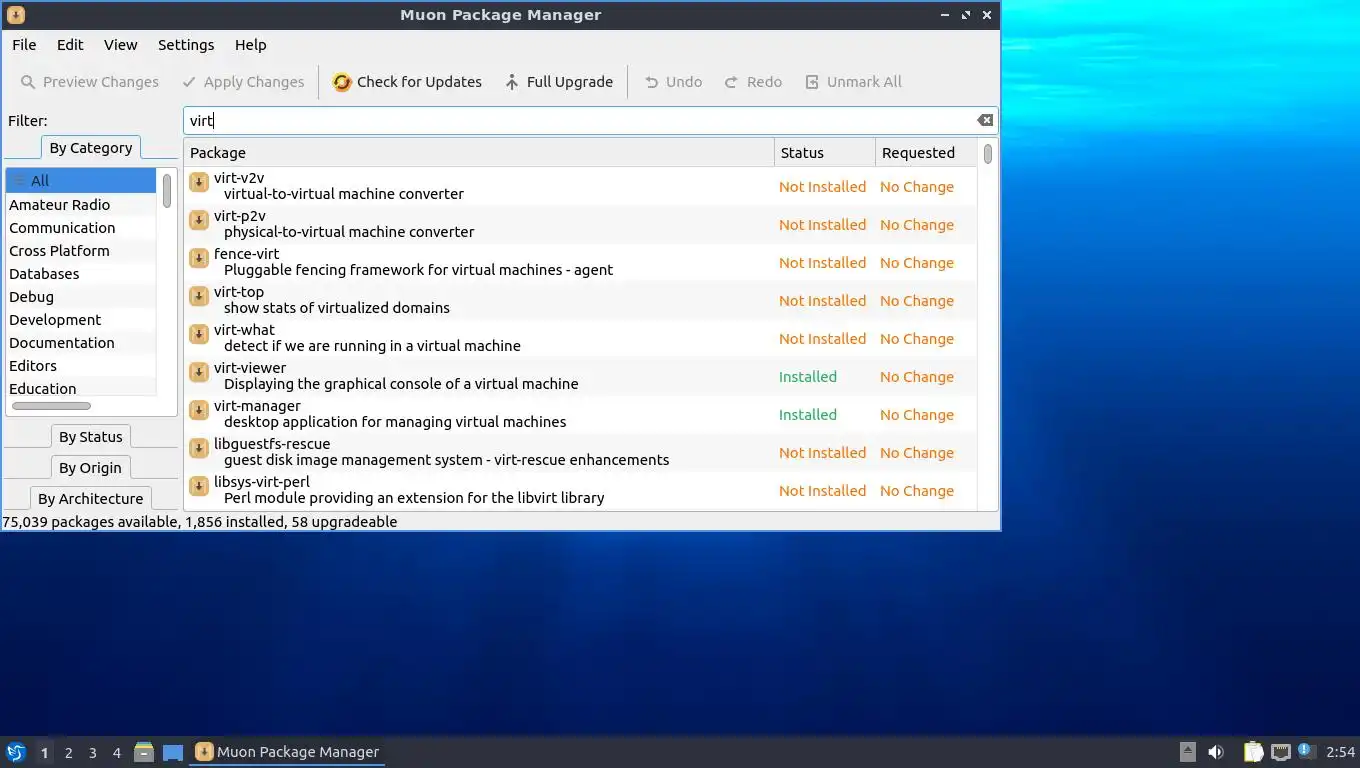Switch to workspace 3 in the pager
The height and width of the screenshot is (768, 1360).
tap(92, 753)
